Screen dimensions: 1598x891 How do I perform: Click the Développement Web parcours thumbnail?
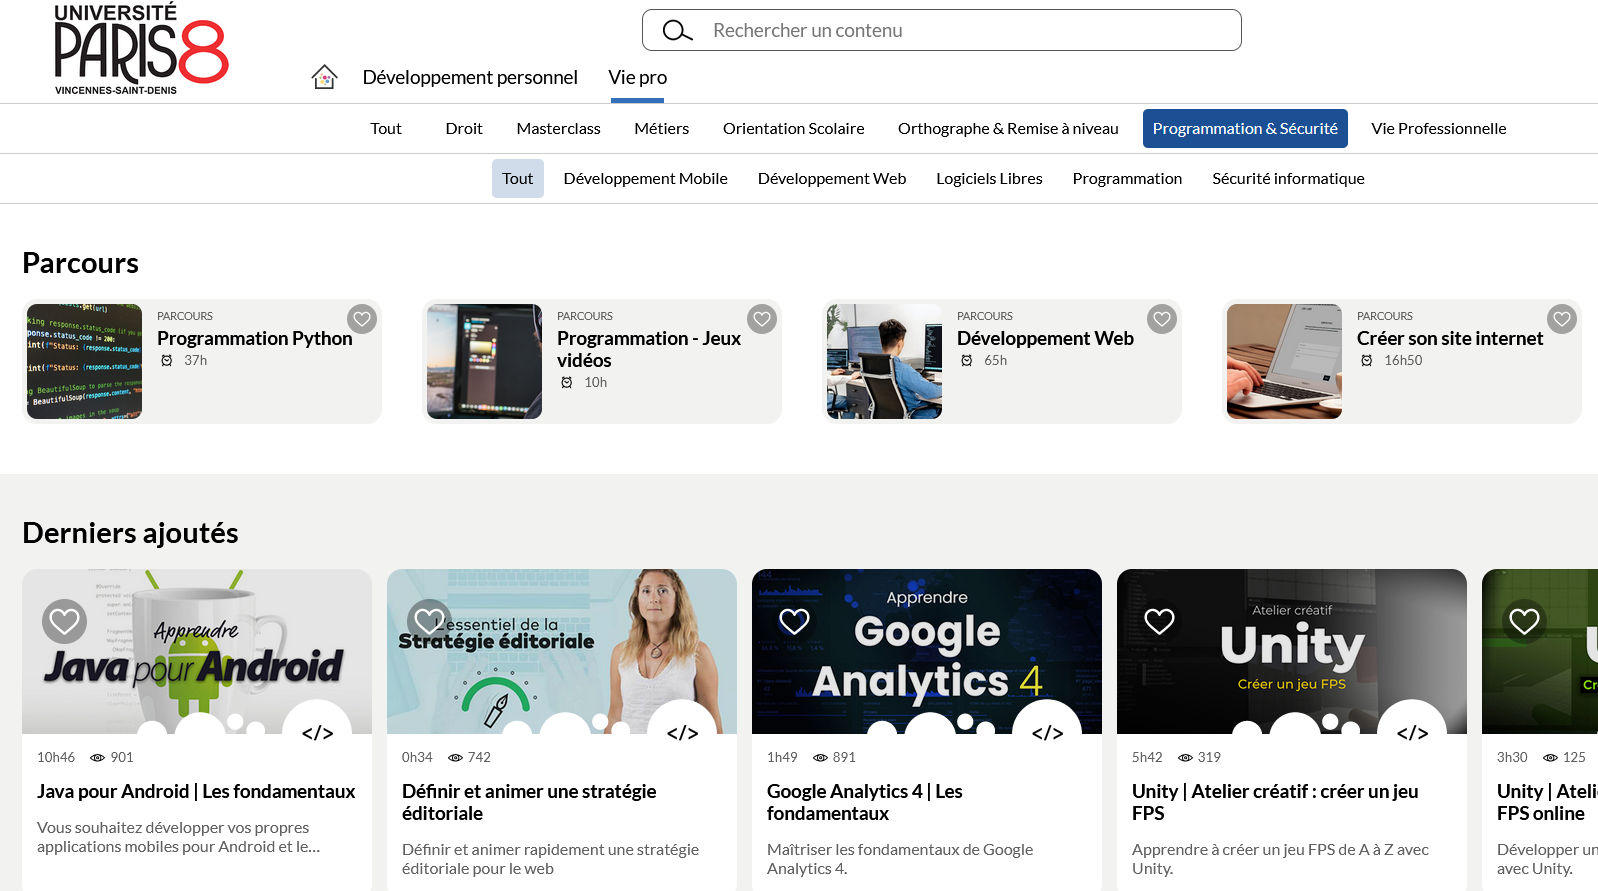click(x=884, y=361)
